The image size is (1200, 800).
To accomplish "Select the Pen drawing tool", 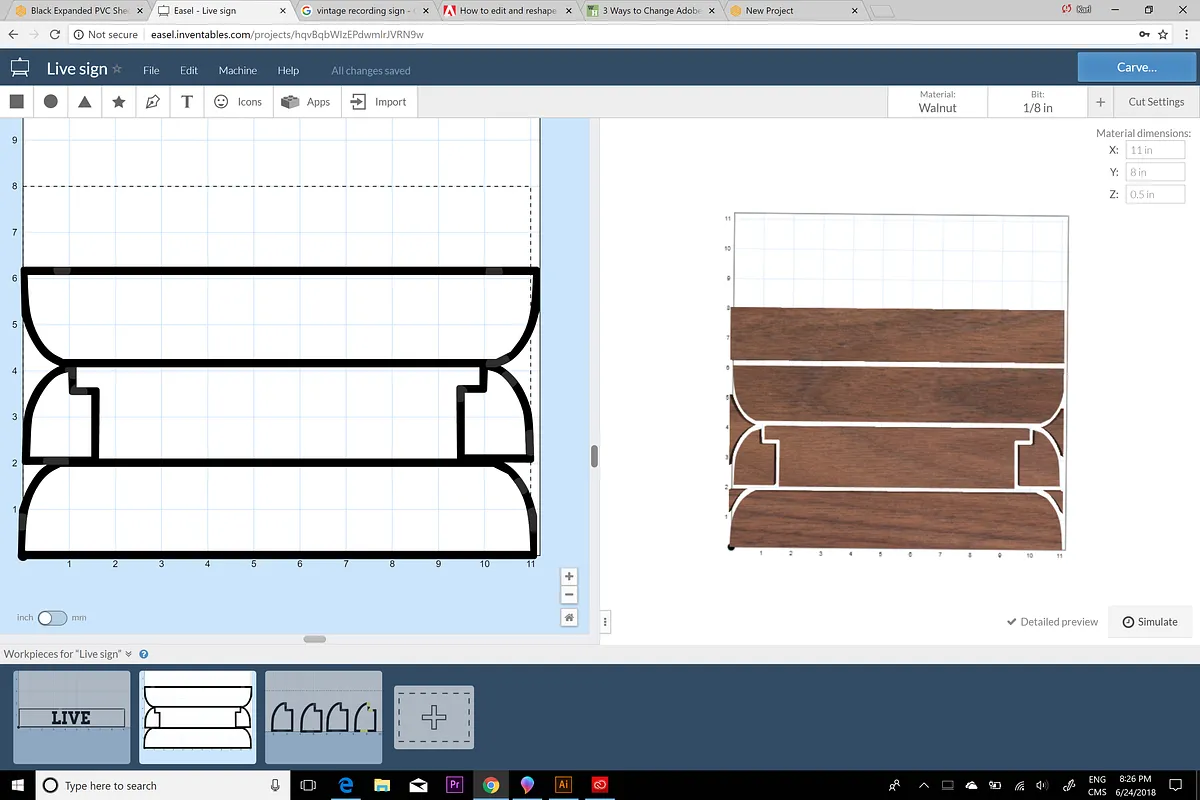I will (x=153, y=102).
